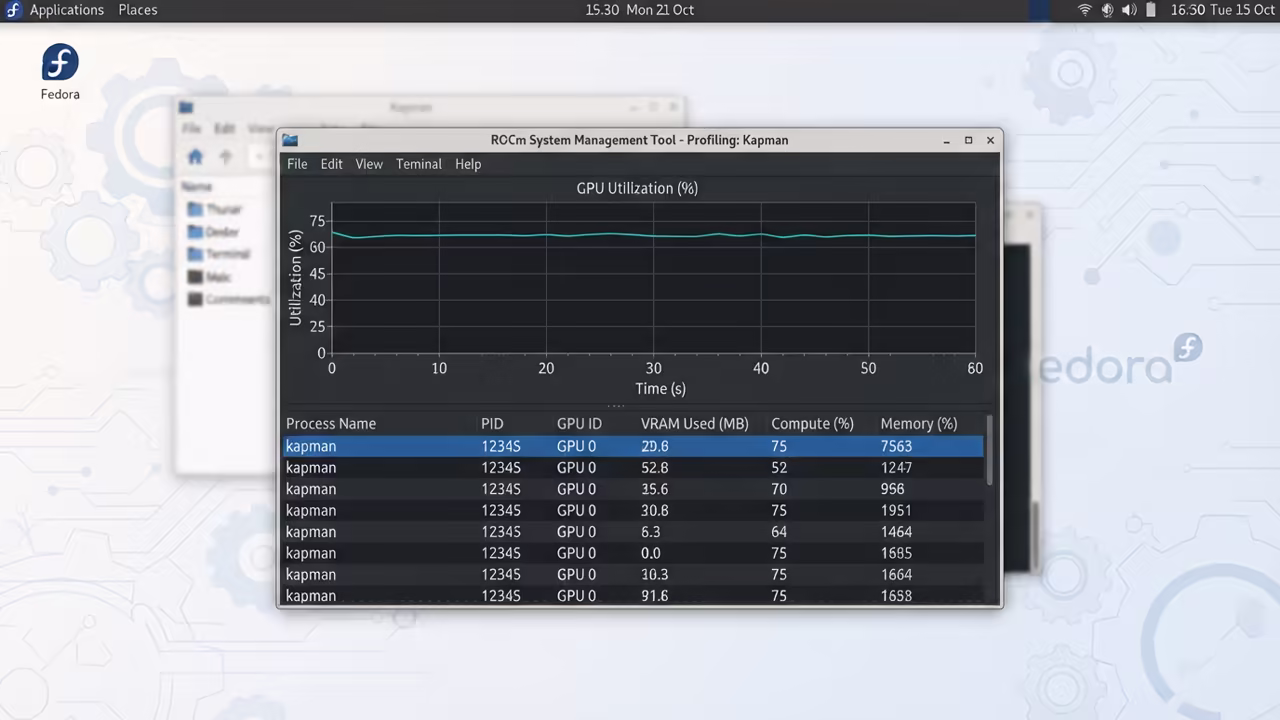Click the highlighted kapman row with memory 7563
Screen dimensions: 1280x720
[633, 446]
